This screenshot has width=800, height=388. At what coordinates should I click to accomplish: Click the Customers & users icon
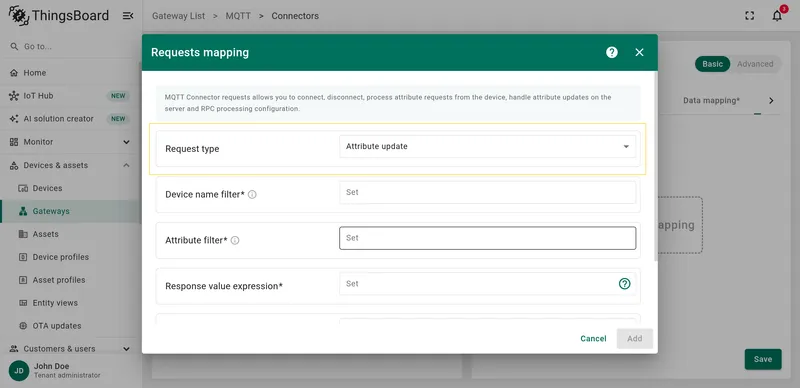(x=14, y=349)
